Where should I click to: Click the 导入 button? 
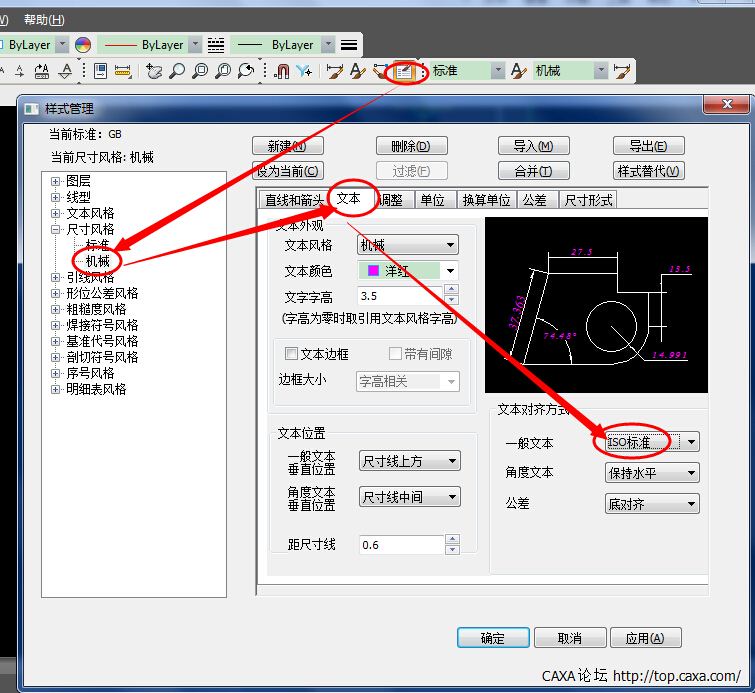(x=533, y=146)
